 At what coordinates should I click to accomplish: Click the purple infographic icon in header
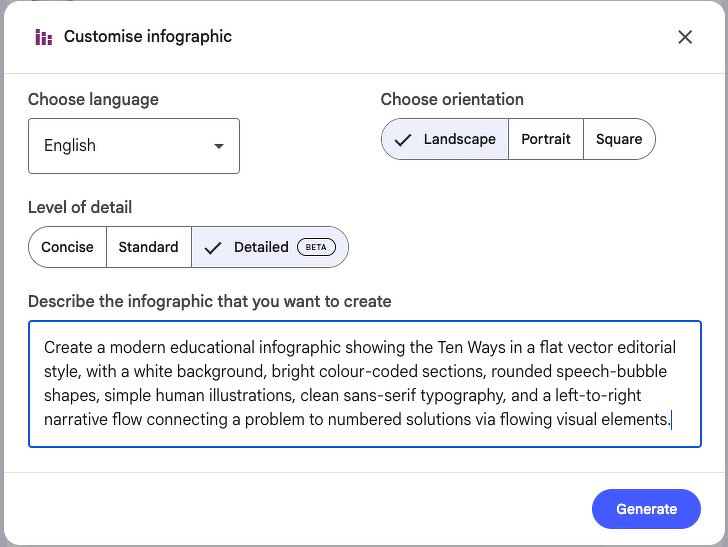(x=44, y=37)
